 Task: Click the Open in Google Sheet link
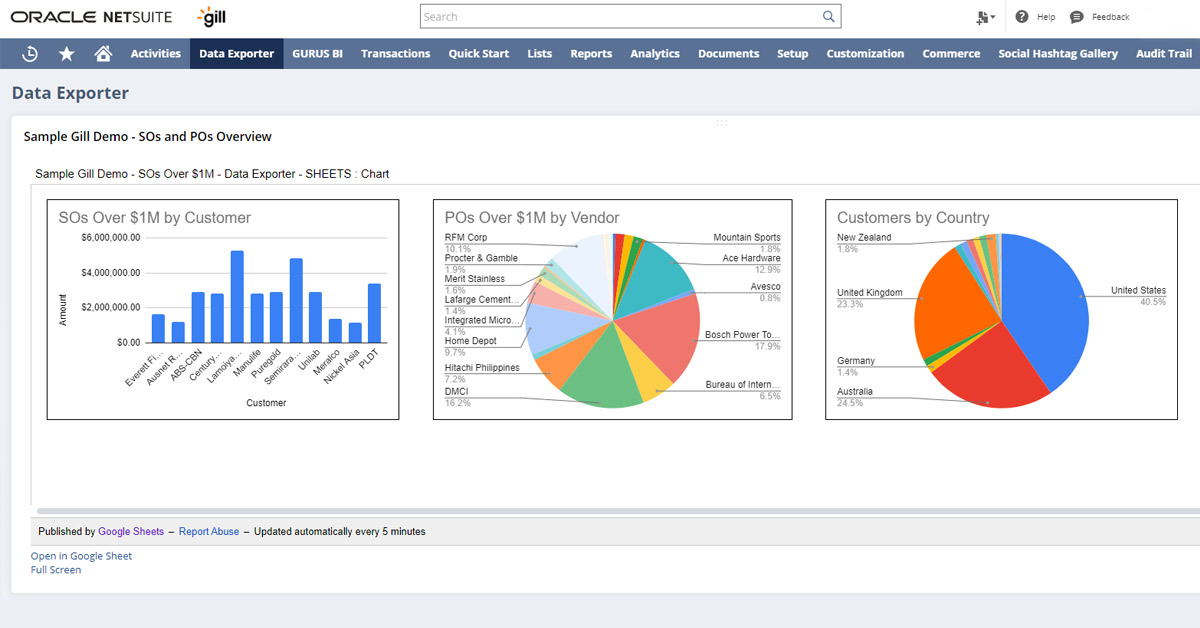point(81,556)
